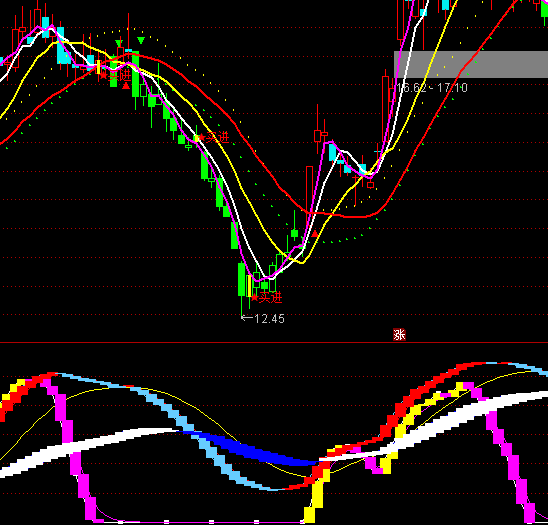The height and width of the screenshot is (525, 548).
Task: Click the blue filled region in the indicator panel
Action: click(252, 450)
